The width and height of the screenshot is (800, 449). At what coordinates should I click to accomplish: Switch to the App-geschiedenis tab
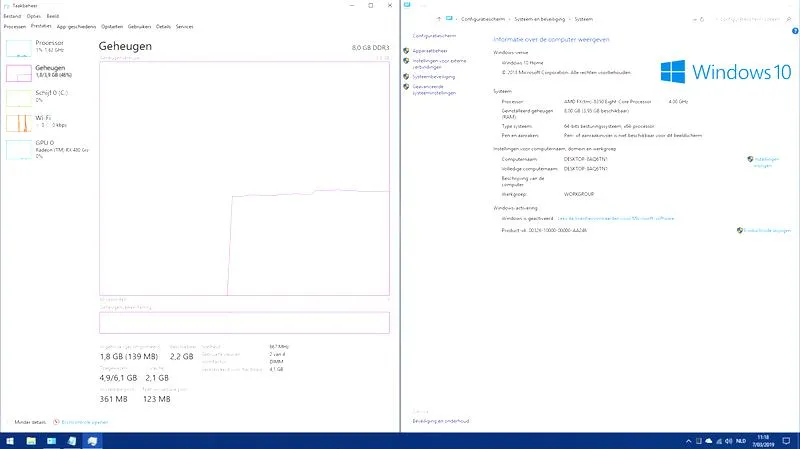click(76, 27)
